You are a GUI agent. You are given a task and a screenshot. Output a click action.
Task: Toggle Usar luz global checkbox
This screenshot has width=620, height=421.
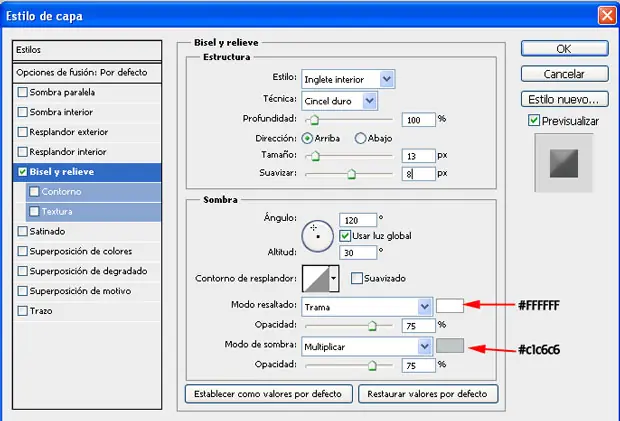[345, 236]
